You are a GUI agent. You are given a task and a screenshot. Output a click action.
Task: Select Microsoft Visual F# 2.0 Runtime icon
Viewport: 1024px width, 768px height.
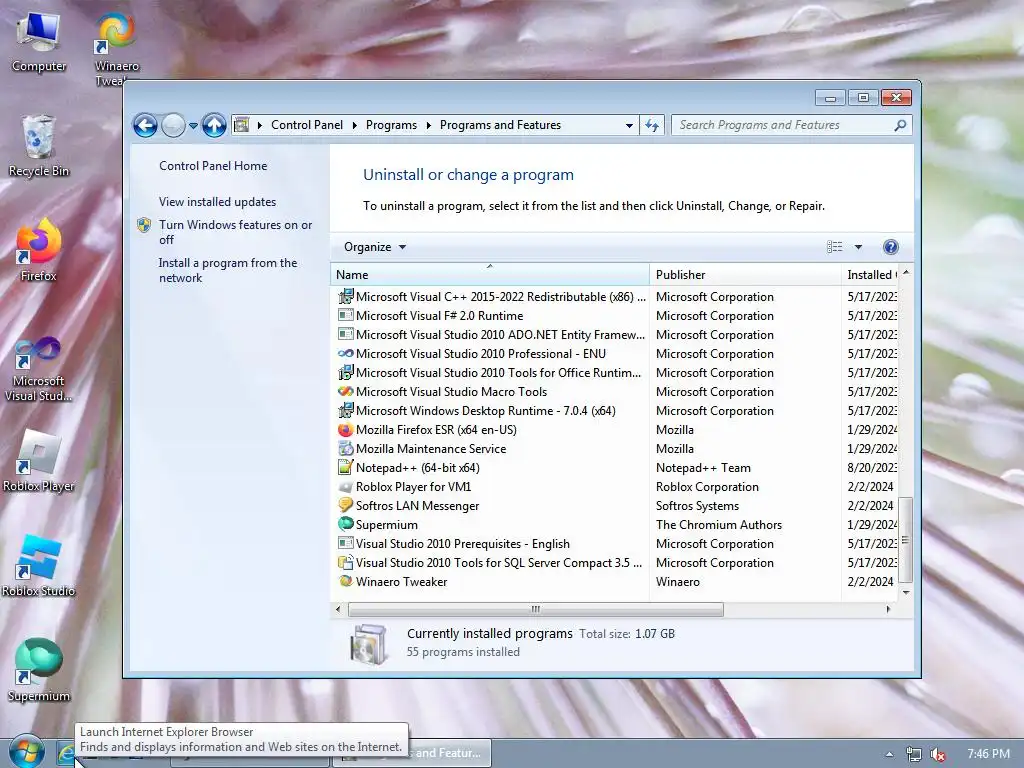345,315
